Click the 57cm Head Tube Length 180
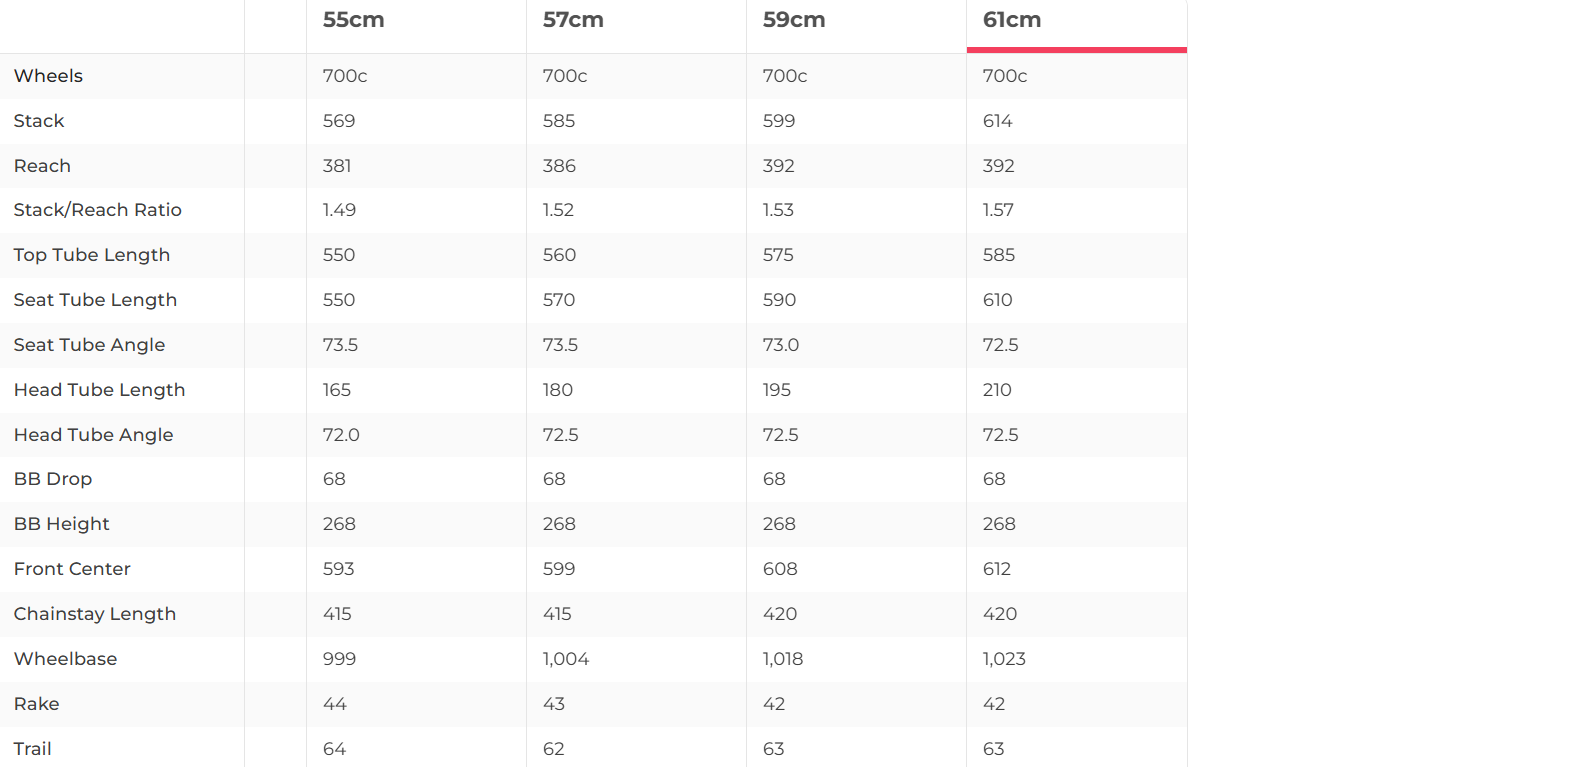The height and width of the screenshot is (767, 1586). [x=557, y=390]
